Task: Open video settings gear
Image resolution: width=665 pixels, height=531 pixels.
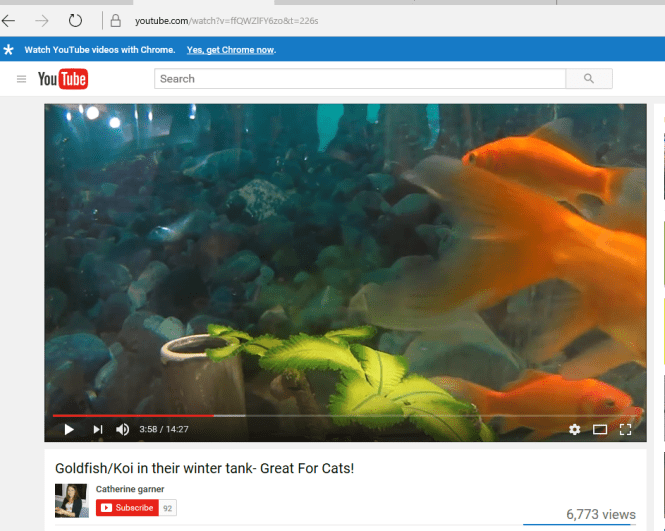Action: tap(574, 429)
